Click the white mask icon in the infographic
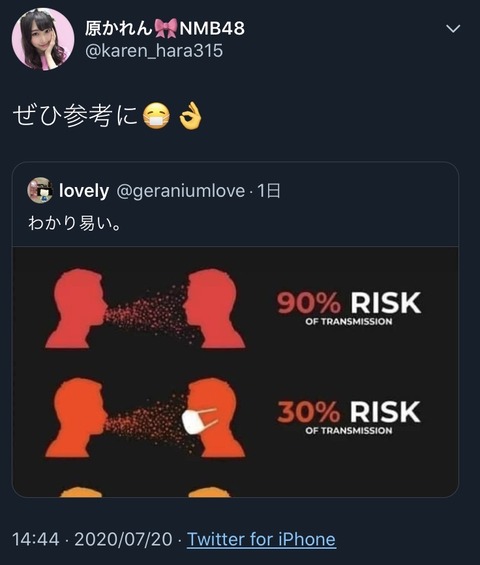 [198, 421]
